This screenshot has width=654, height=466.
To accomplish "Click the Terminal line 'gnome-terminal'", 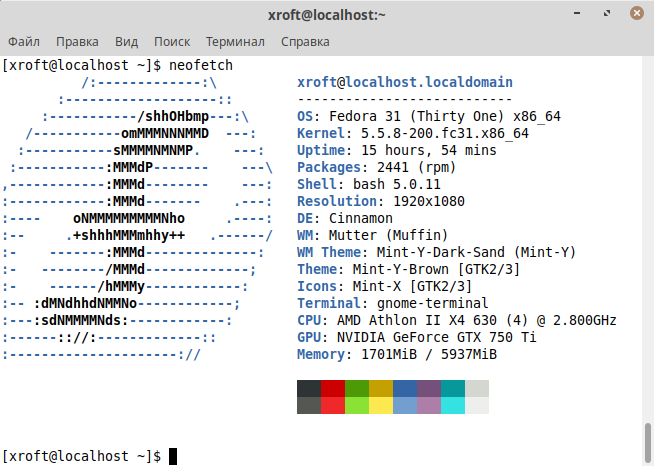I will (x=433, y=304).
